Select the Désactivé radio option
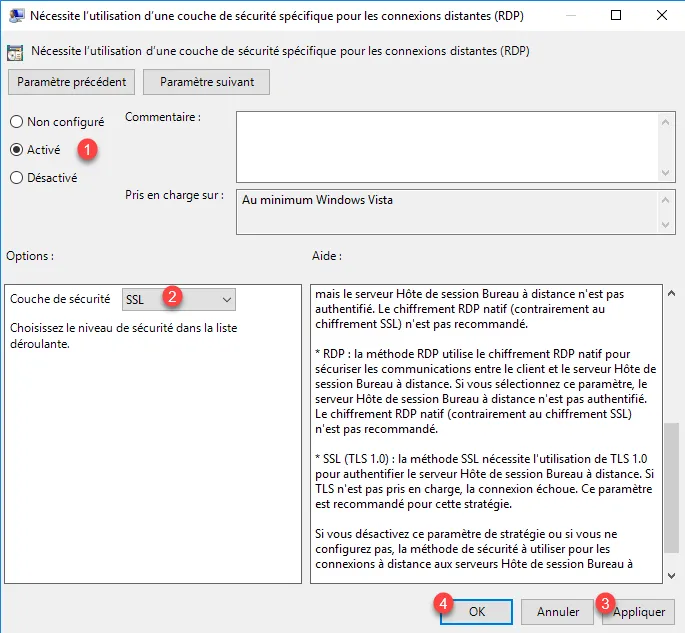The image size is (685, 633). (x=17, y=178)
